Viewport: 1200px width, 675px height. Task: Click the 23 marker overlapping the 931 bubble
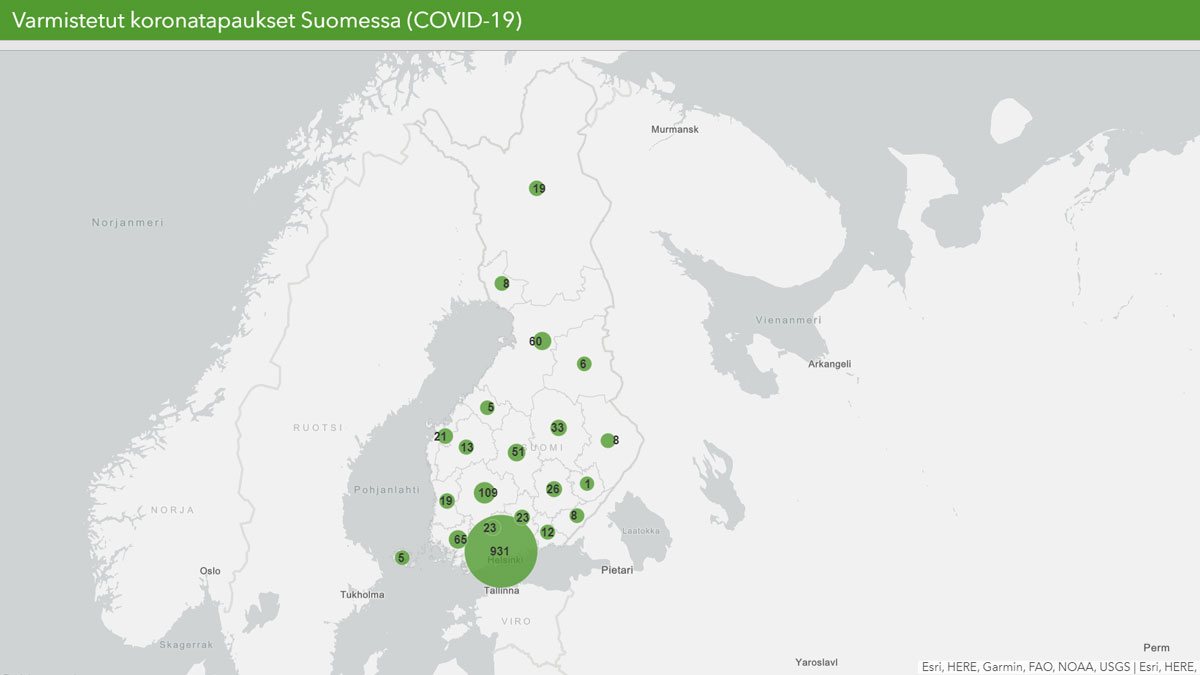[490, 528]
